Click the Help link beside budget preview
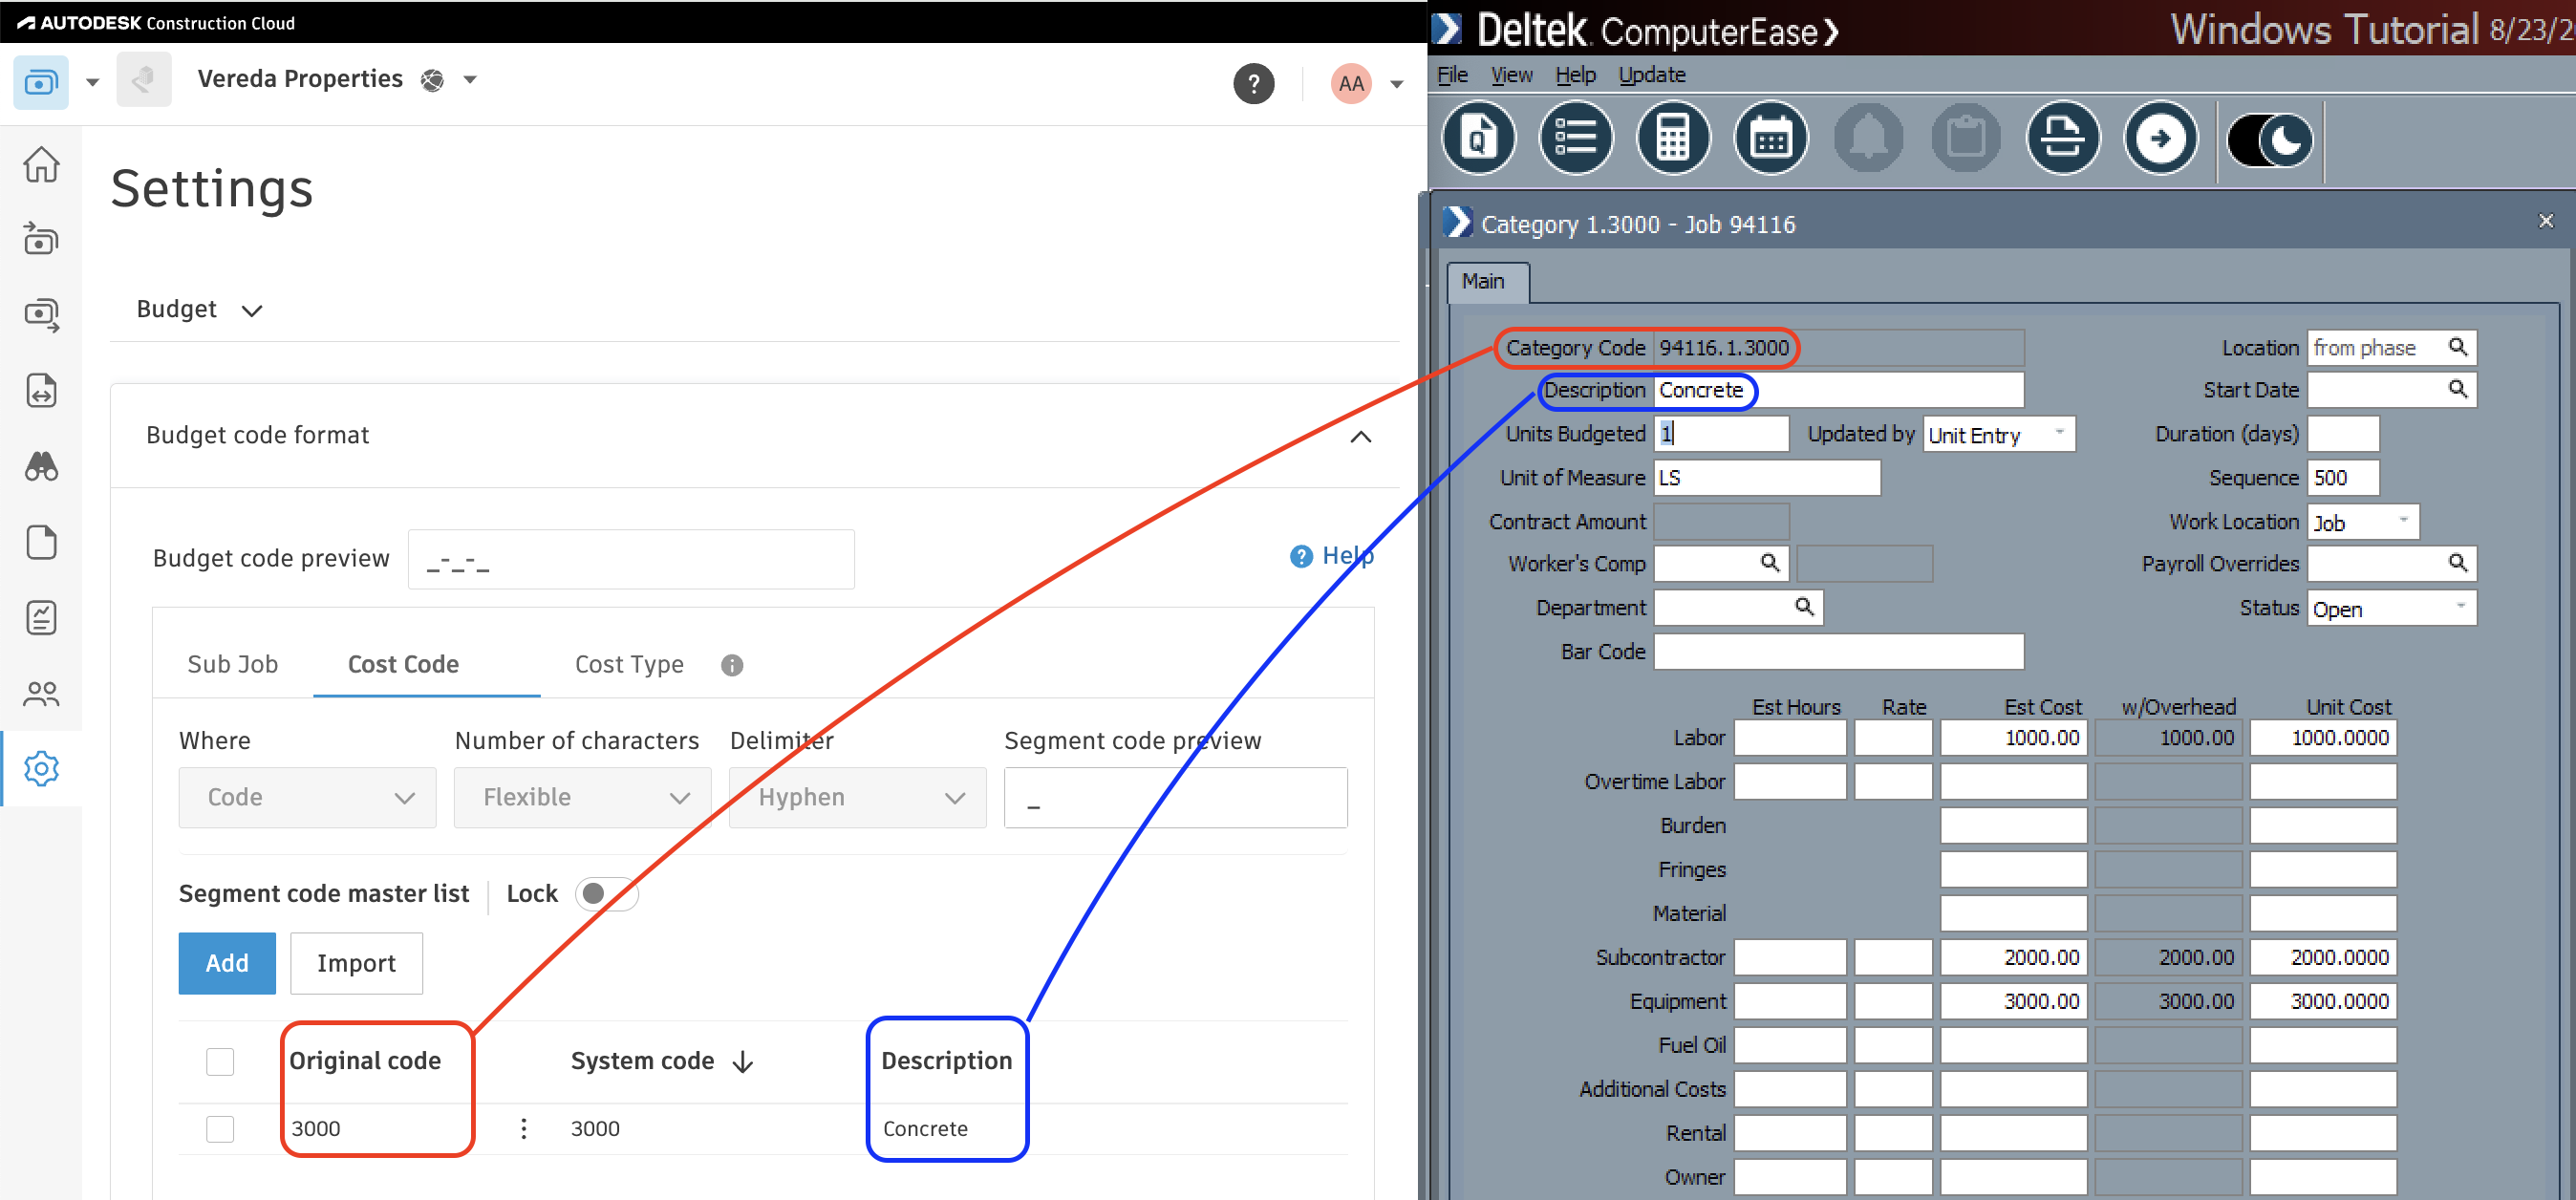Viewport: 2576px width, 1200px height. pyautogui.click(x=1331, y=556)
